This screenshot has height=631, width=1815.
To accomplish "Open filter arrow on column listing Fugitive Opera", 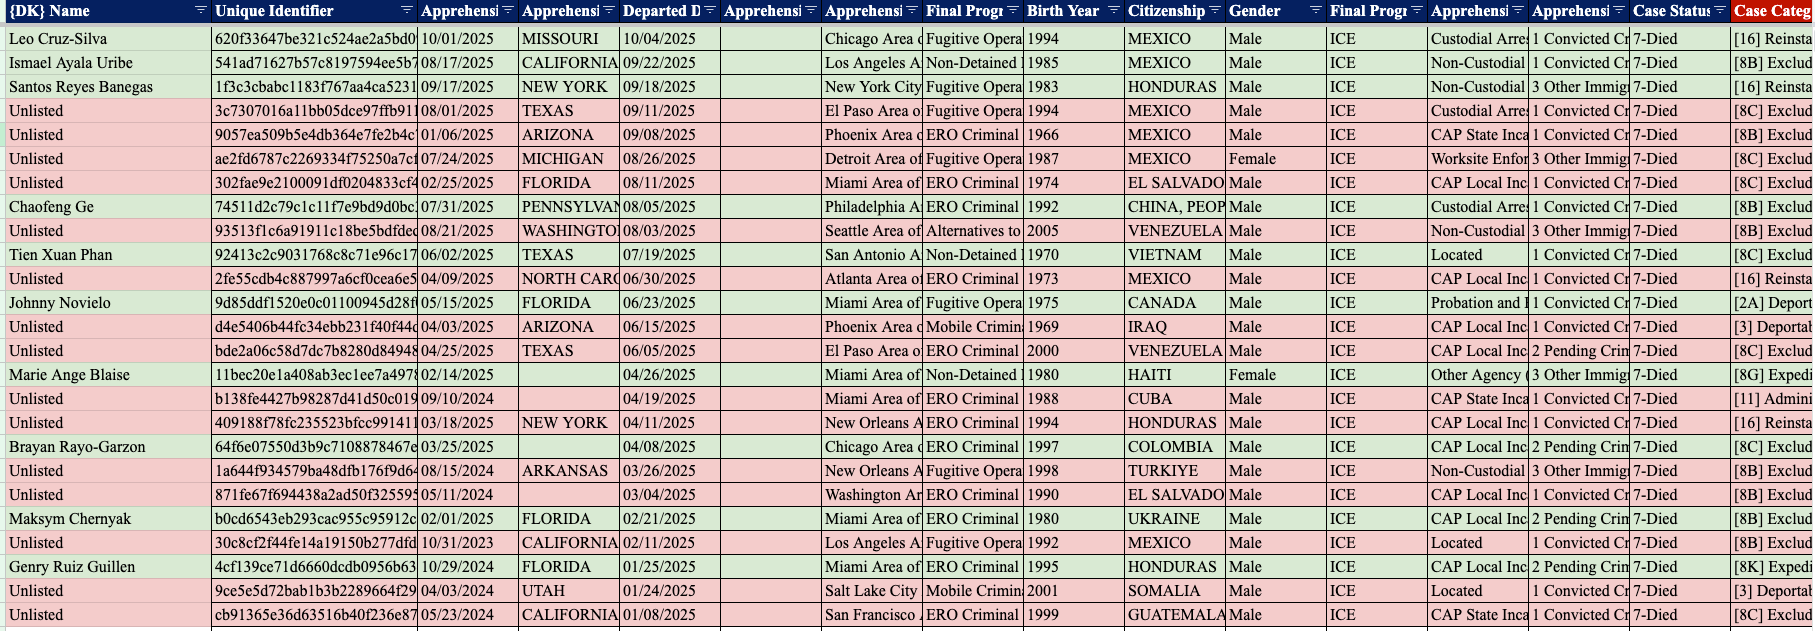I will tap(1013, 11).
